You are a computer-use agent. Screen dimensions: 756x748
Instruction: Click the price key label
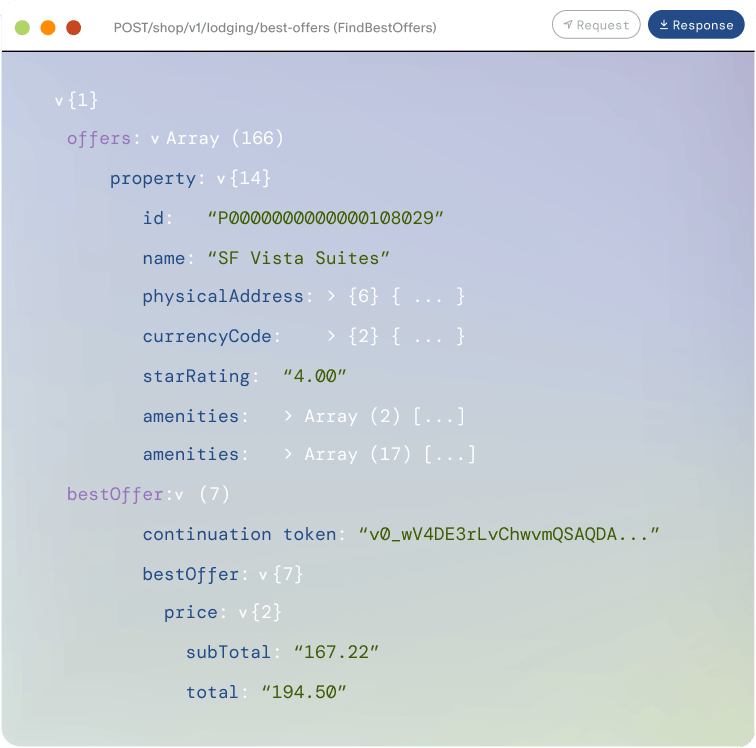(190, 613)
